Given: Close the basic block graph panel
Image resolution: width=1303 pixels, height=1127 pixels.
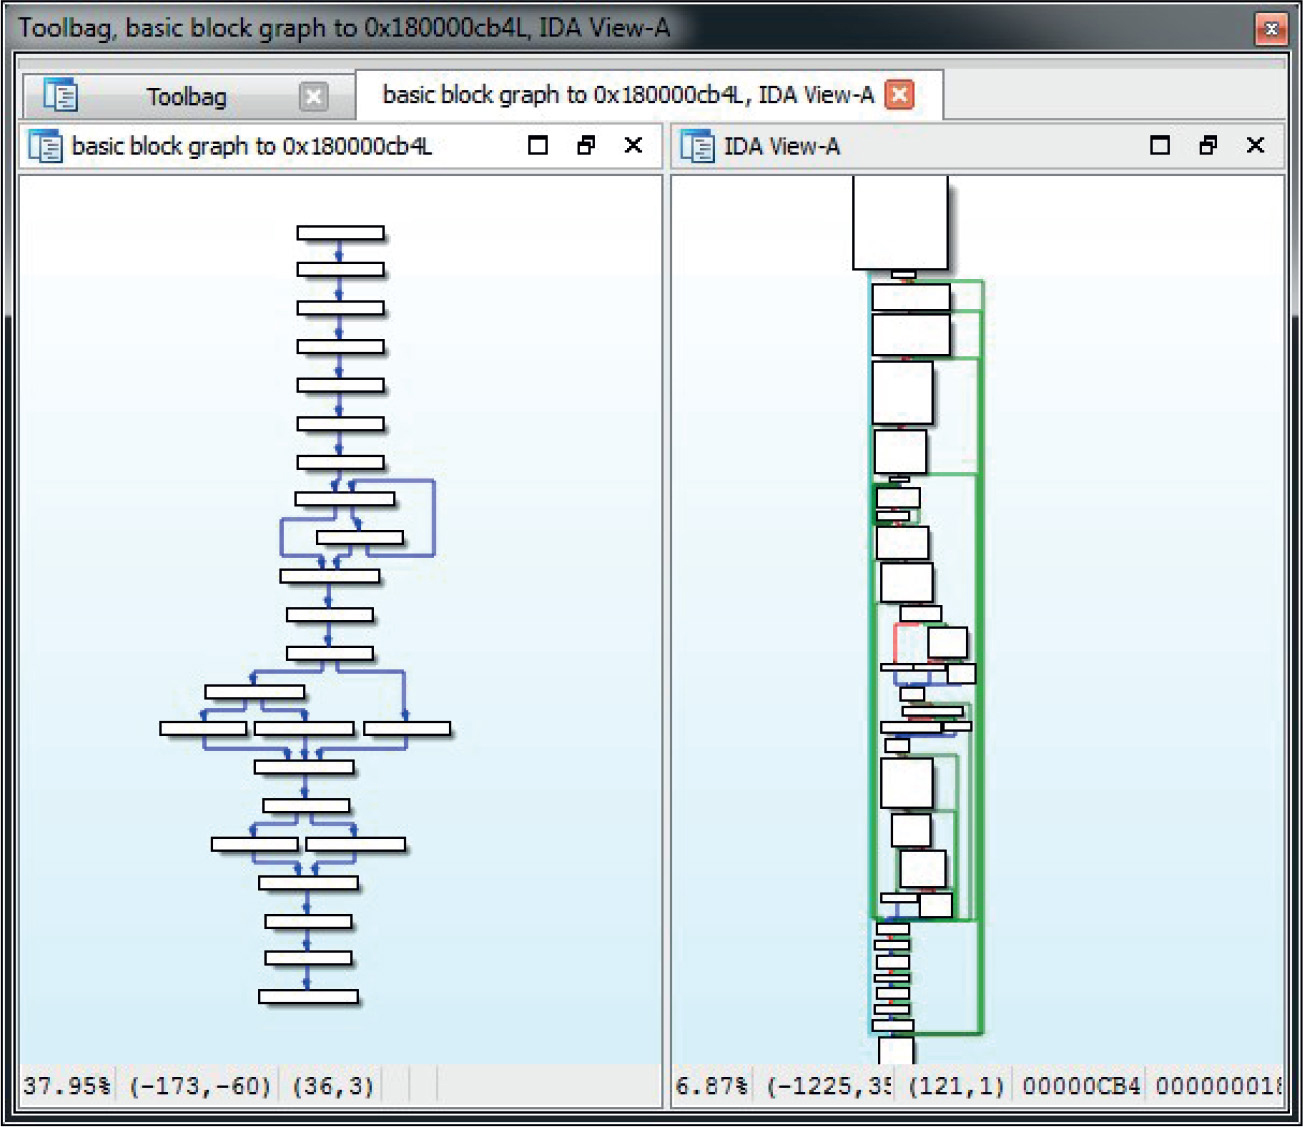Looking at the screenshot, I should [x=633, y=146].
